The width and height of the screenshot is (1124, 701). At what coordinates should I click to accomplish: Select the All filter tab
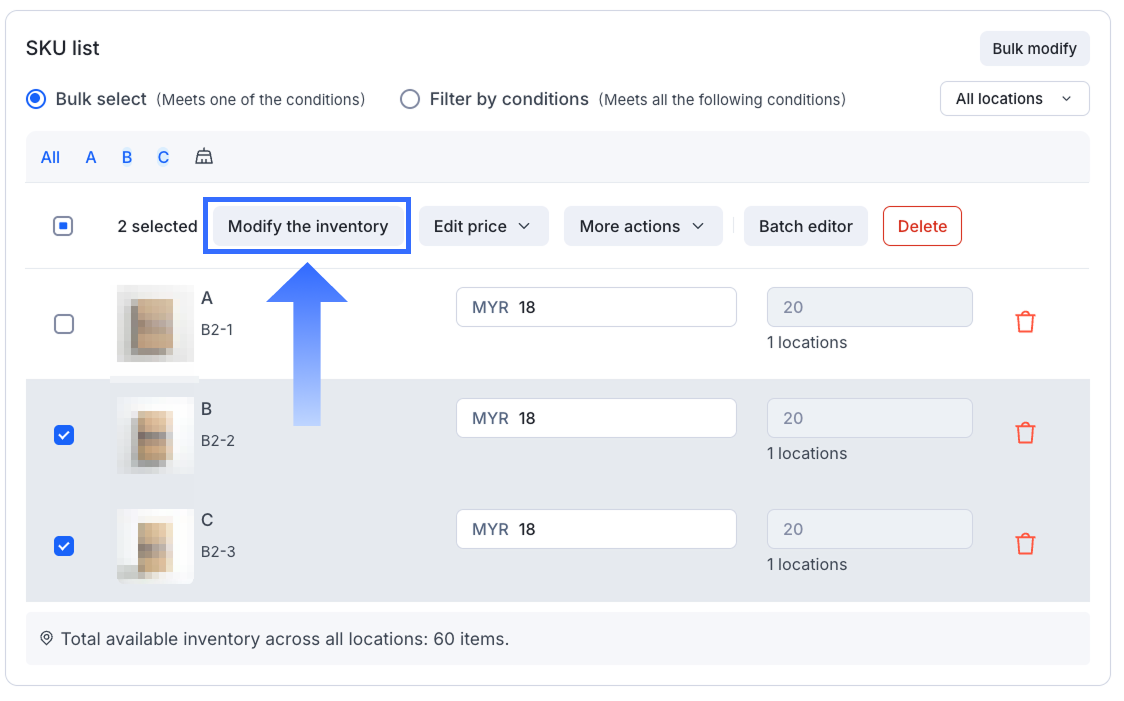50,157
